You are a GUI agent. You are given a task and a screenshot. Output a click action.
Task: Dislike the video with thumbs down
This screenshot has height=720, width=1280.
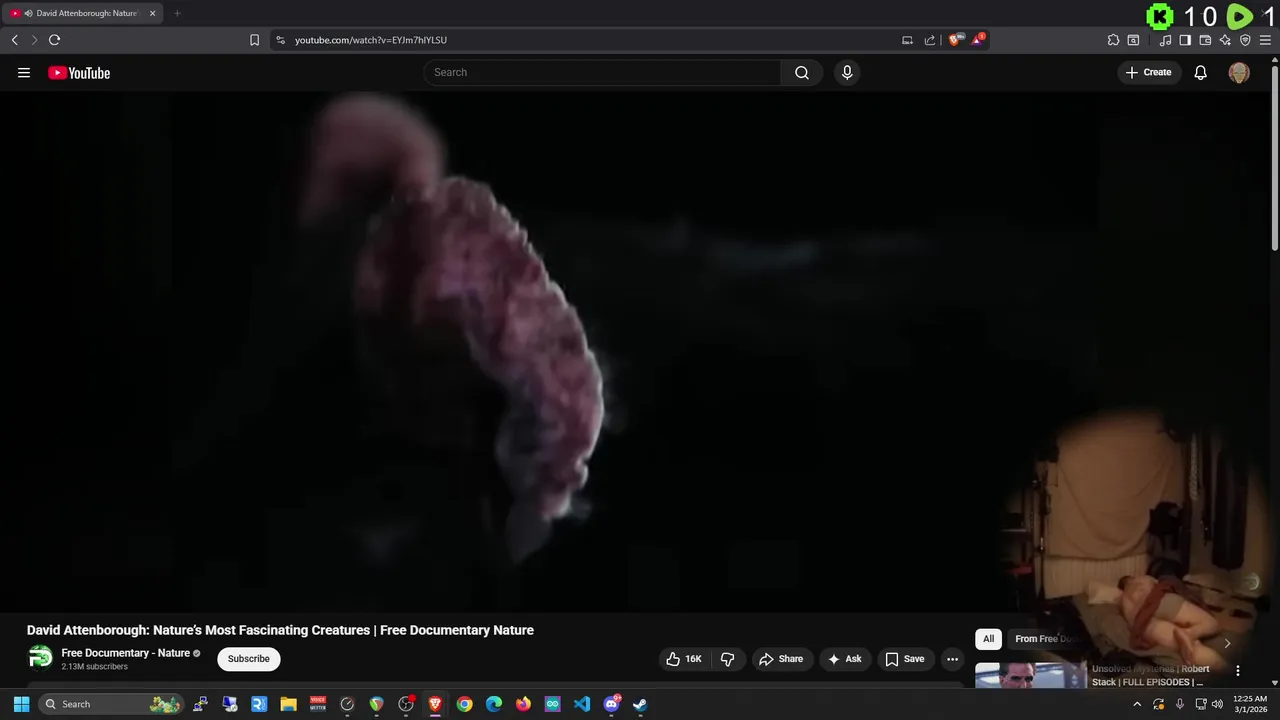[728, 659]
